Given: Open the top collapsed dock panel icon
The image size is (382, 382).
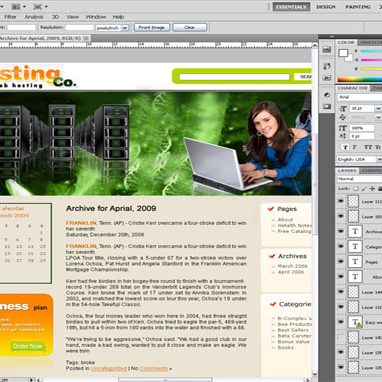Looking at the screenshot, I should (327, 50).
